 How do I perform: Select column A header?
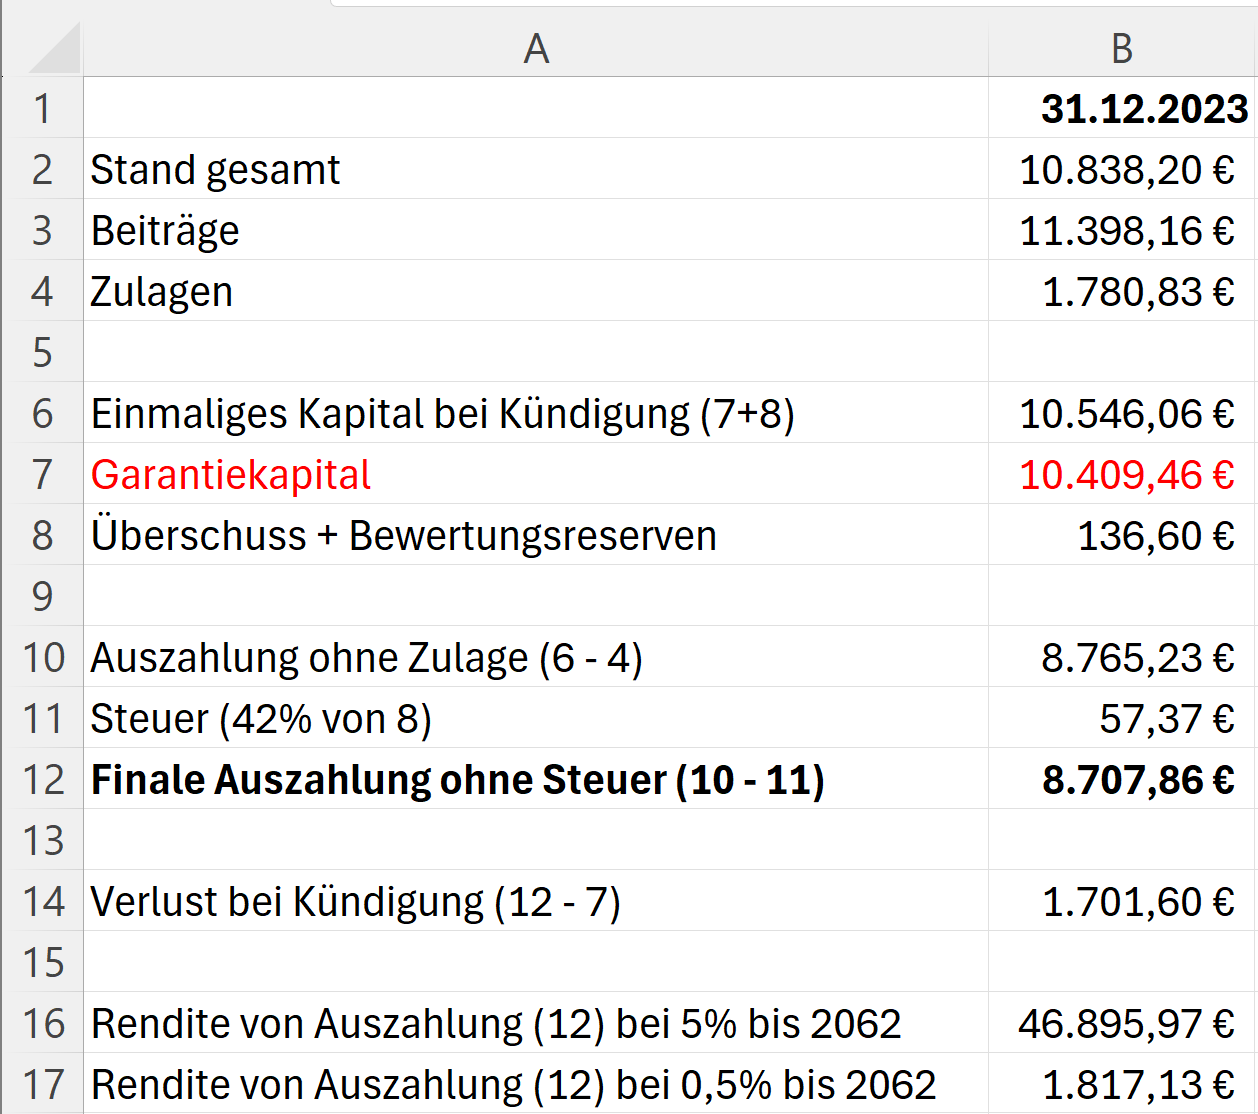536,48
